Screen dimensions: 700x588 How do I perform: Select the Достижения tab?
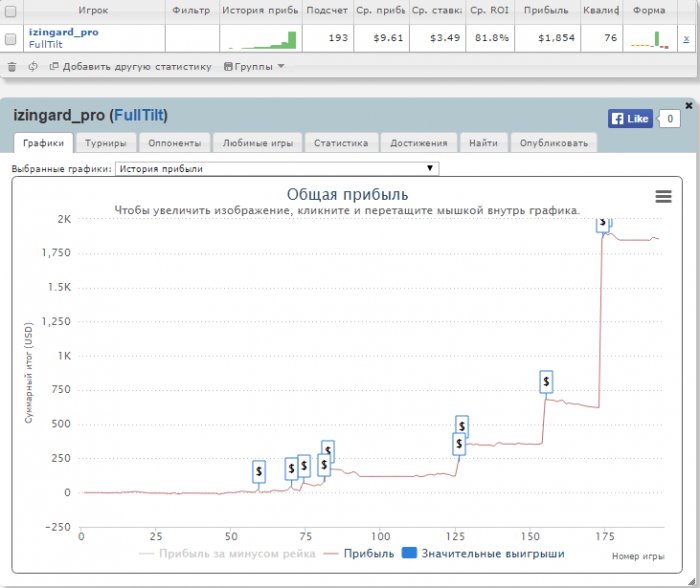point(419,143)
